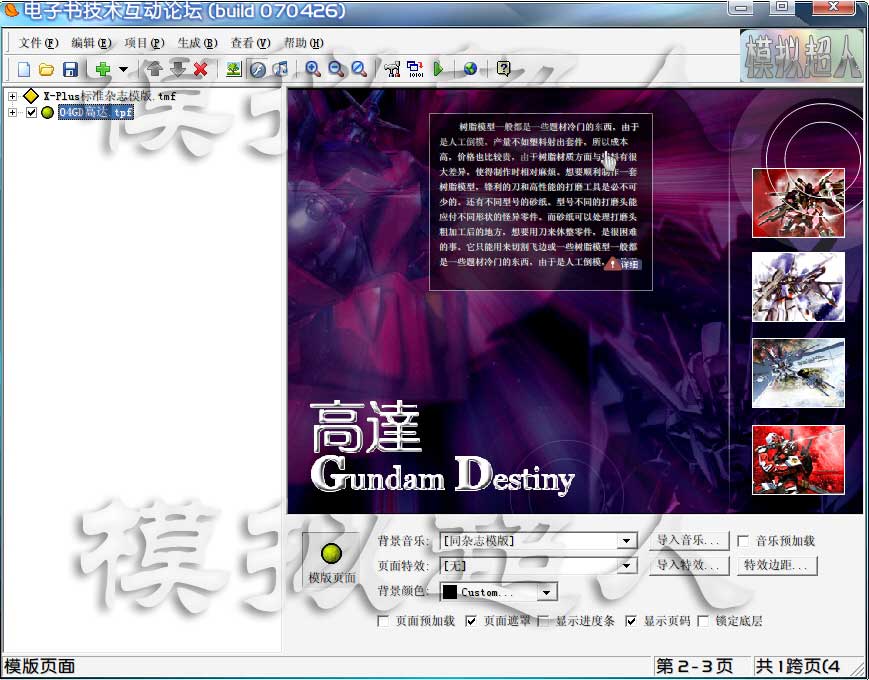Viewport: 869px width, 680px height.
Task: Enable the 音乐预加载 checkbox
Action: coord(743,541)
